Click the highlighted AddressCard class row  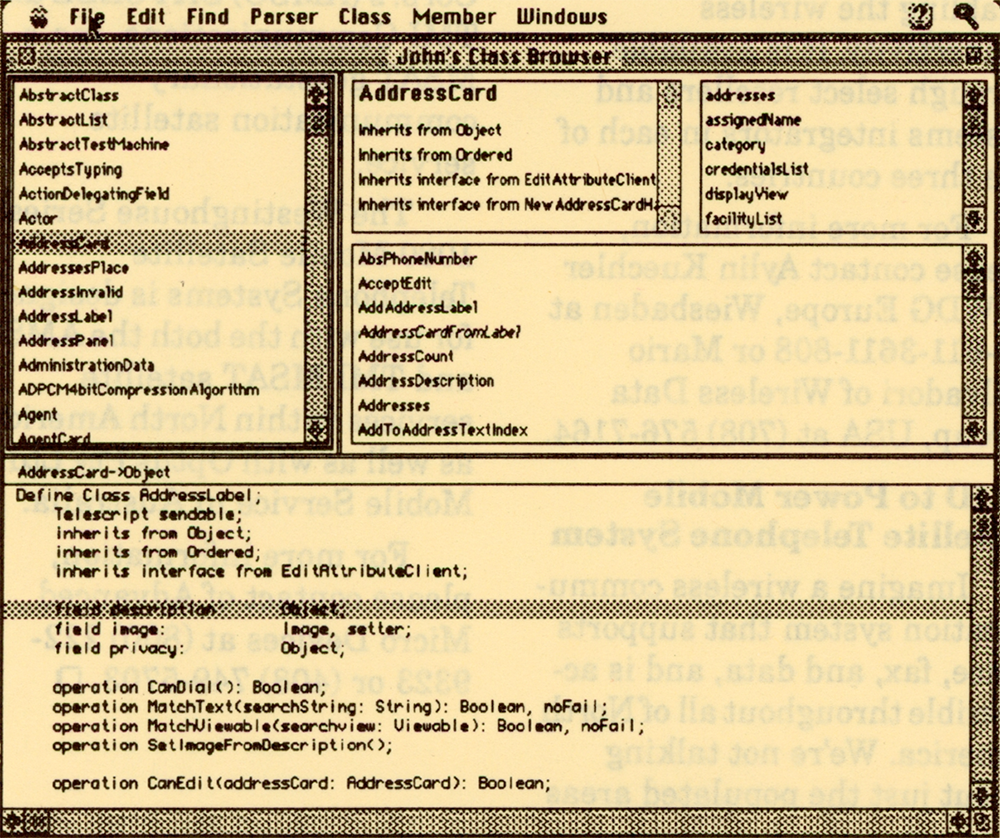pyautogui.click(x=159, y=243)
